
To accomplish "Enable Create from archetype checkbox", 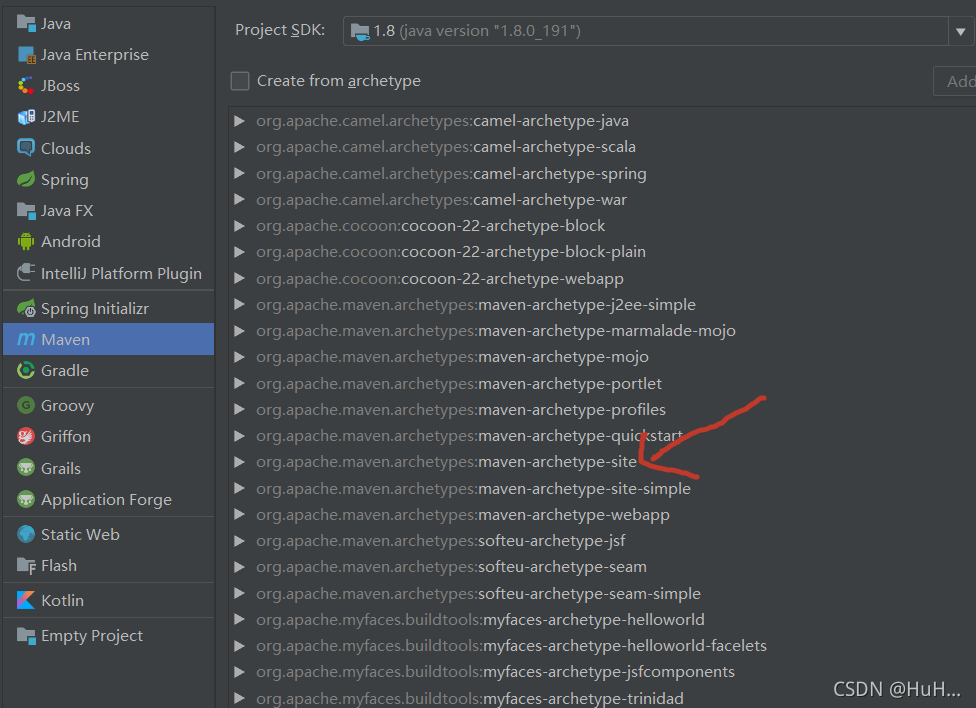I will [x=240, y=81].
